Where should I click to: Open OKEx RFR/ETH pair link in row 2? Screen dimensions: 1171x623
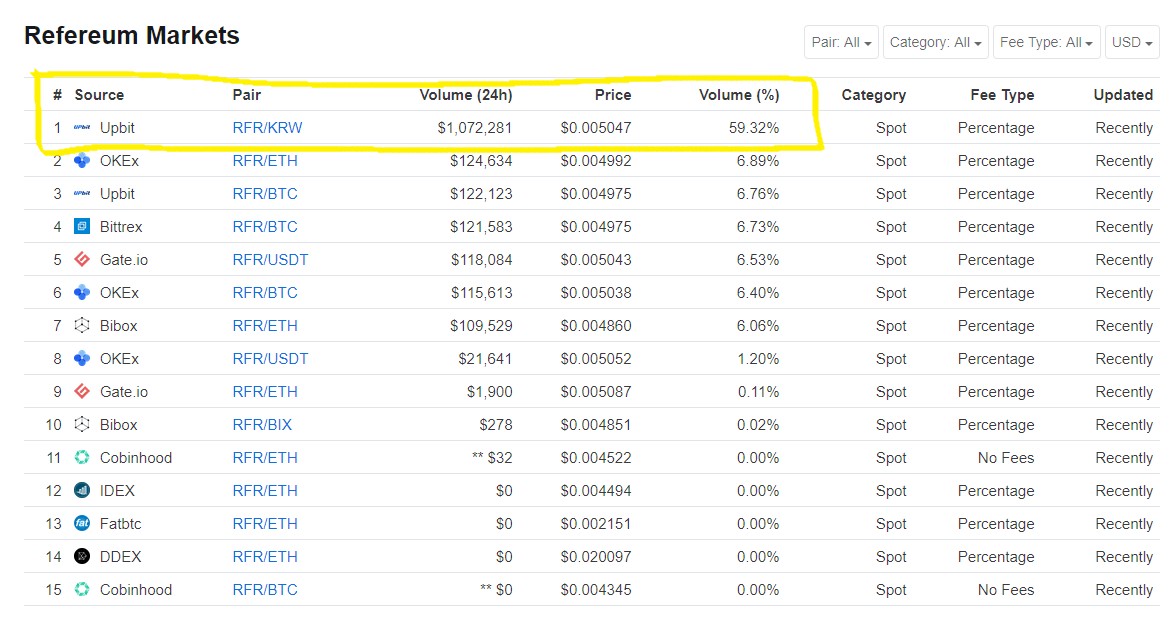click(x=265, y=161)
